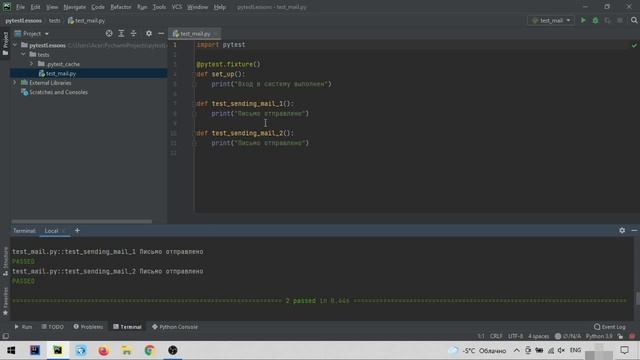Open the Tools menu

click(x=159, y=7)
